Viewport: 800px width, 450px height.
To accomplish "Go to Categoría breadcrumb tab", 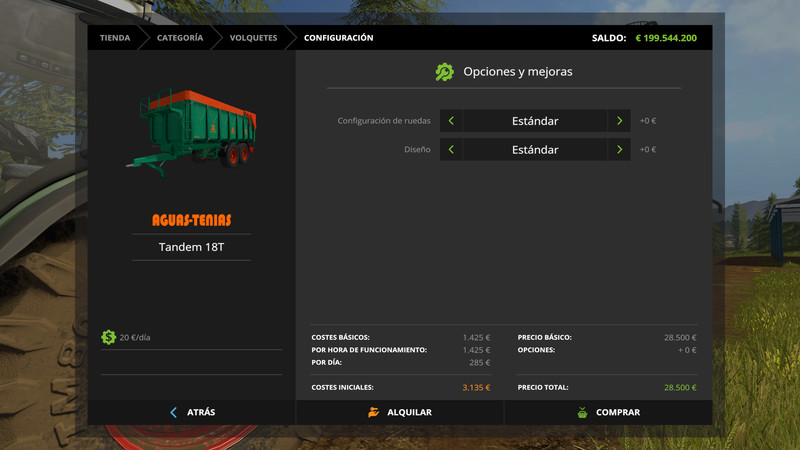I will click(179, 38).
